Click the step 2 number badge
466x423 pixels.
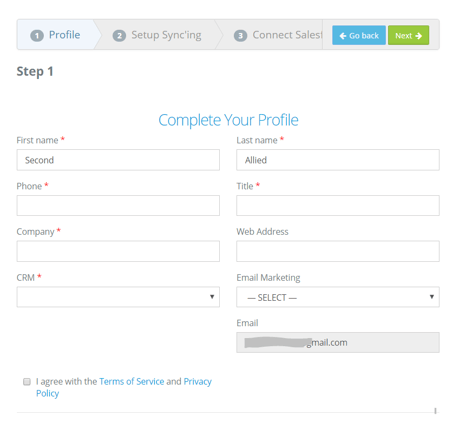pos(119,35)
